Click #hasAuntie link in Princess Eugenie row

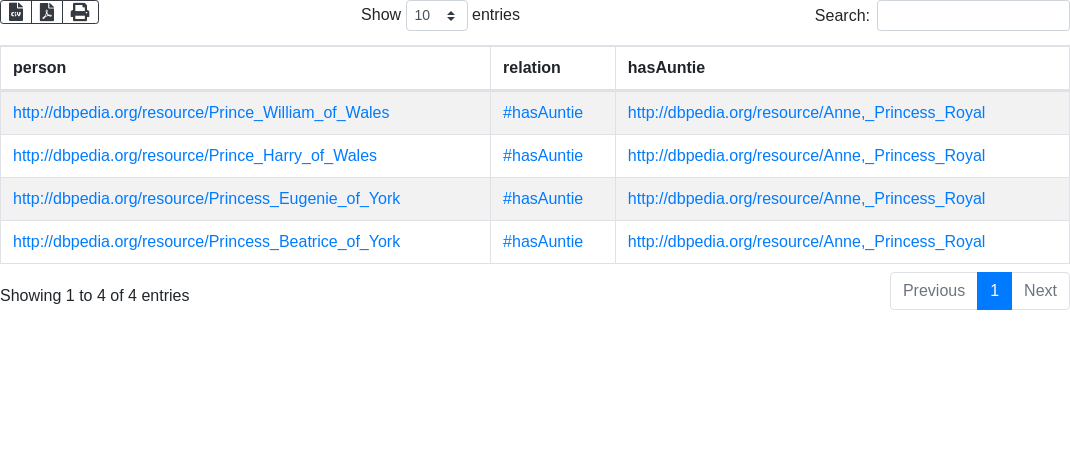543,199
